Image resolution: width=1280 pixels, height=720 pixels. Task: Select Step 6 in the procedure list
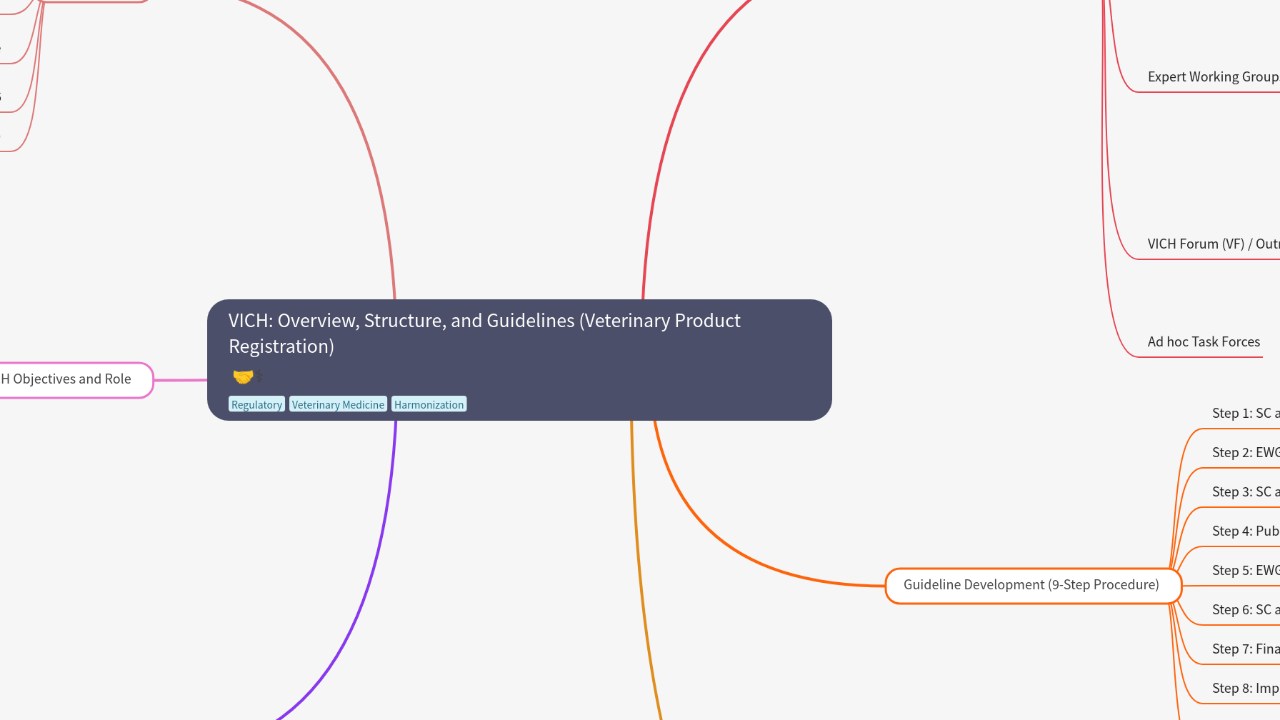1245,609
